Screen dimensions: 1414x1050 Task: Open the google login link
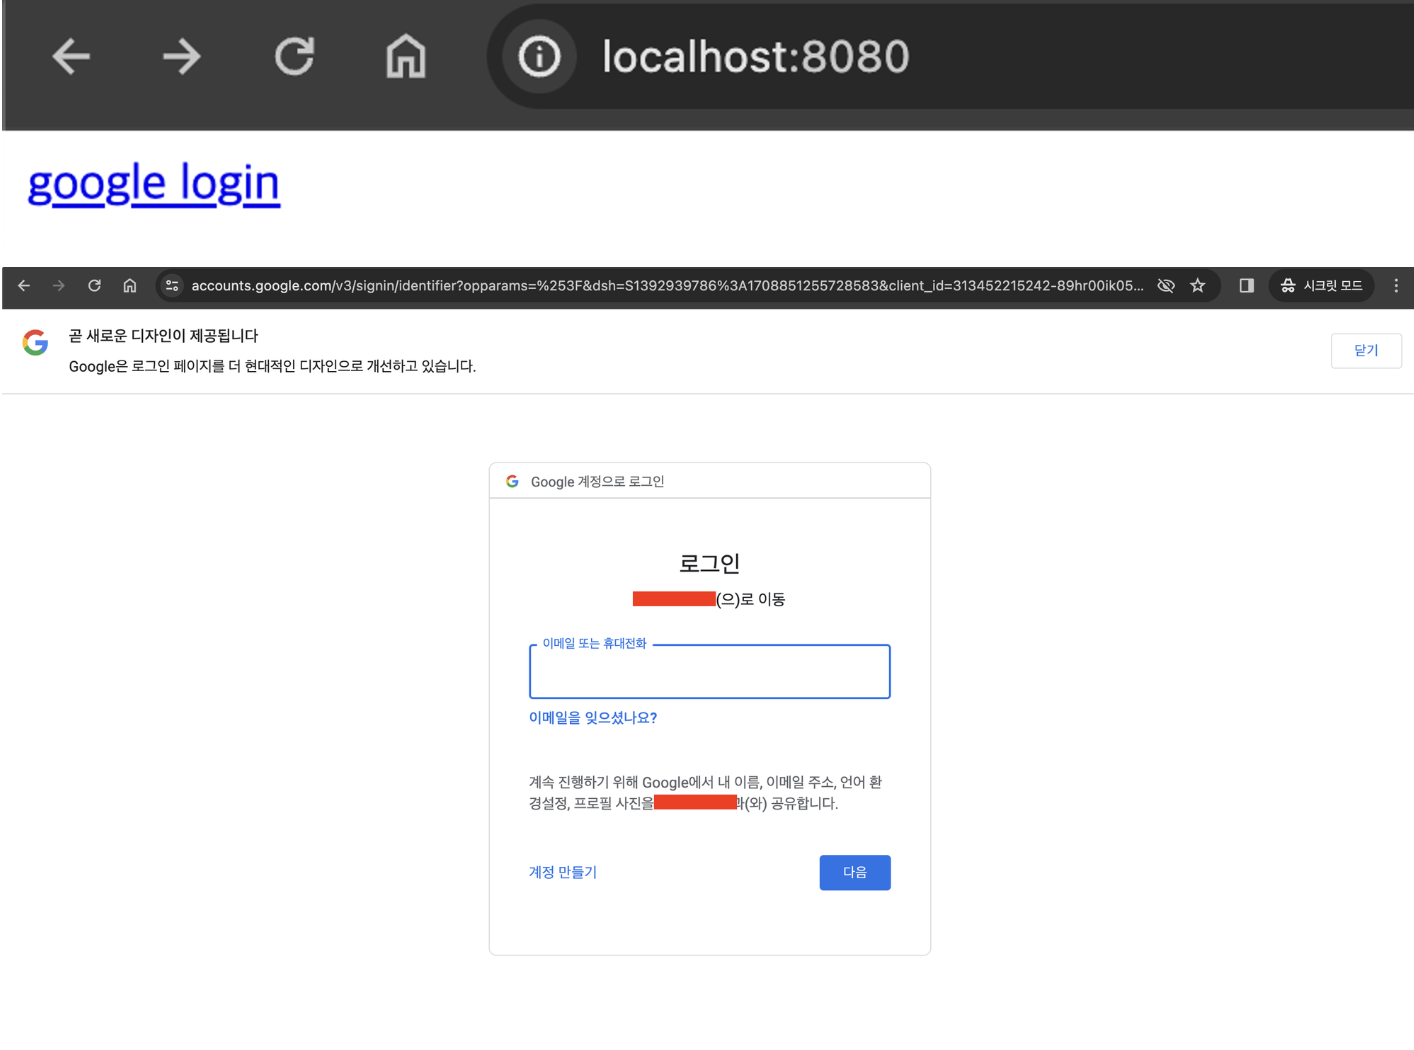click(x=154, y=184)
